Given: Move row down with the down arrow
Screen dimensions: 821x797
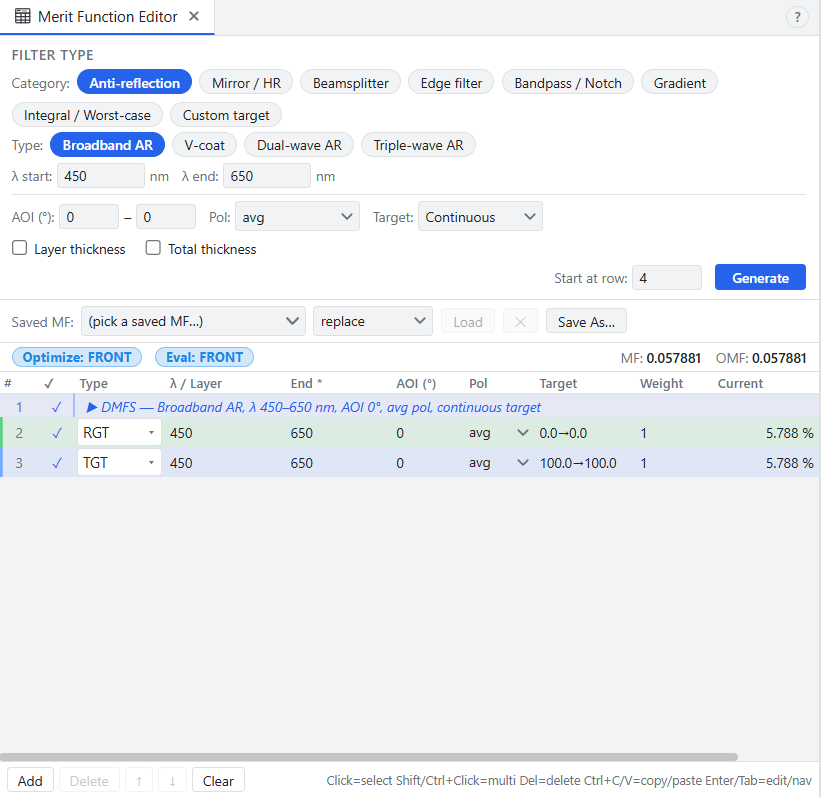Looking at the screenshot, I should [172, 781].
